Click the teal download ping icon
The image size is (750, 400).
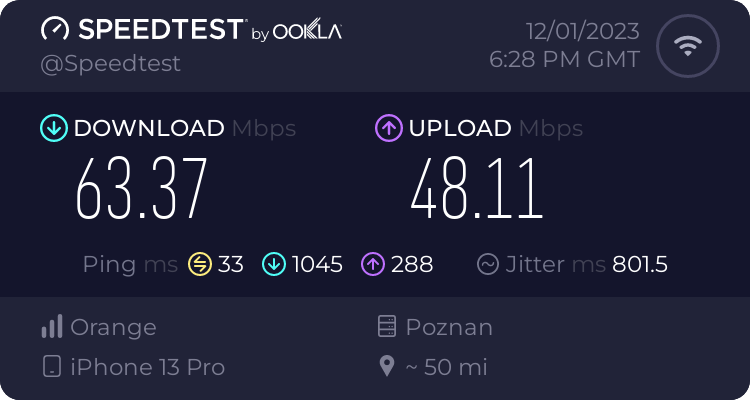coord(274,264)
